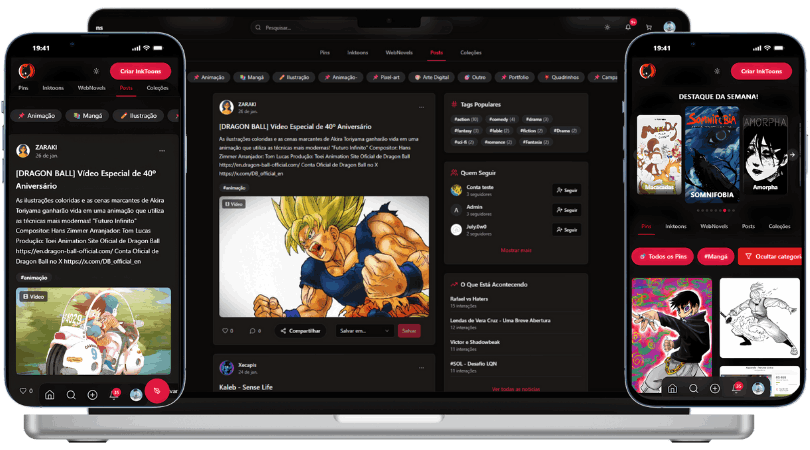Toggle theme sun icon on left phone
The image size is (810, 450).
coord(96,71)
